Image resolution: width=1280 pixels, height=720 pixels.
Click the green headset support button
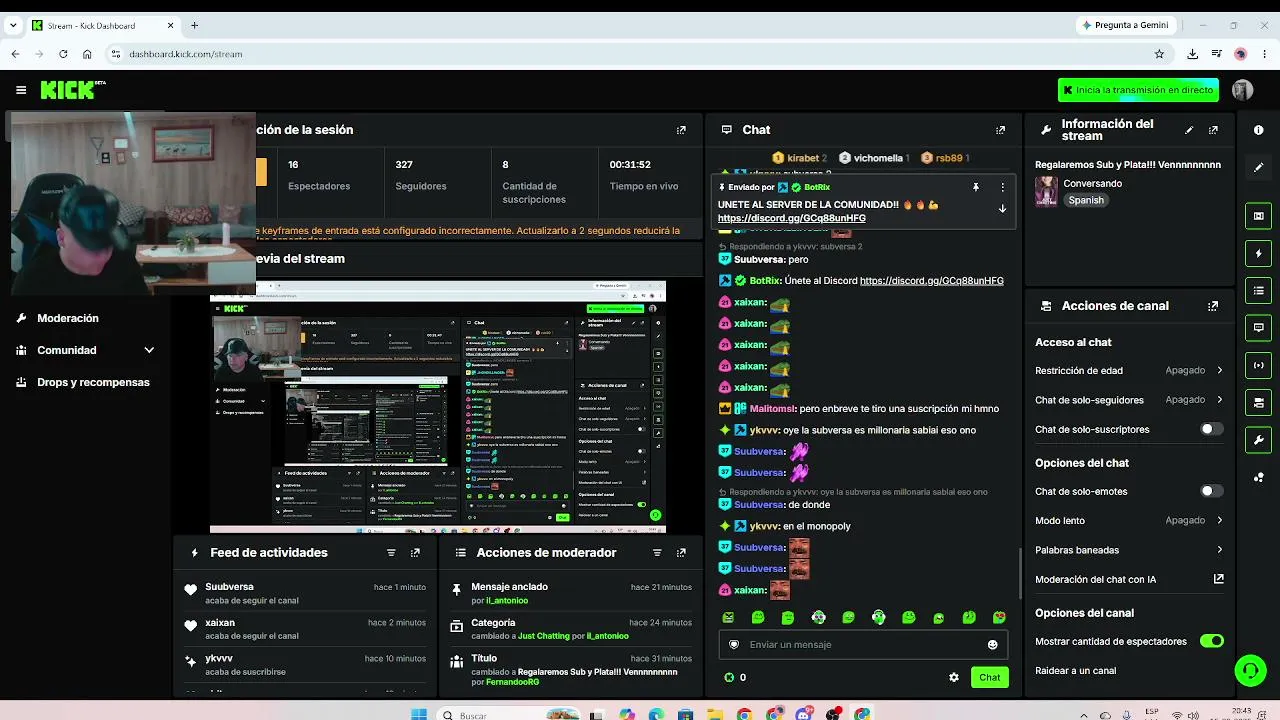(x=1250, y=670)
